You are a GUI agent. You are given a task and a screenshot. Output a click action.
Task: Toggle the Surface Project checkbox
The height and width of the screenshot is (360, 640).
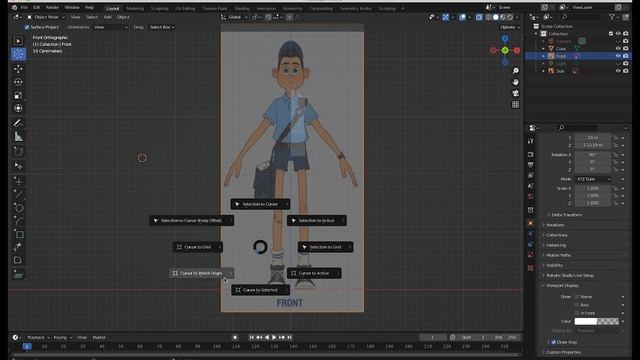tap(27, 27)
